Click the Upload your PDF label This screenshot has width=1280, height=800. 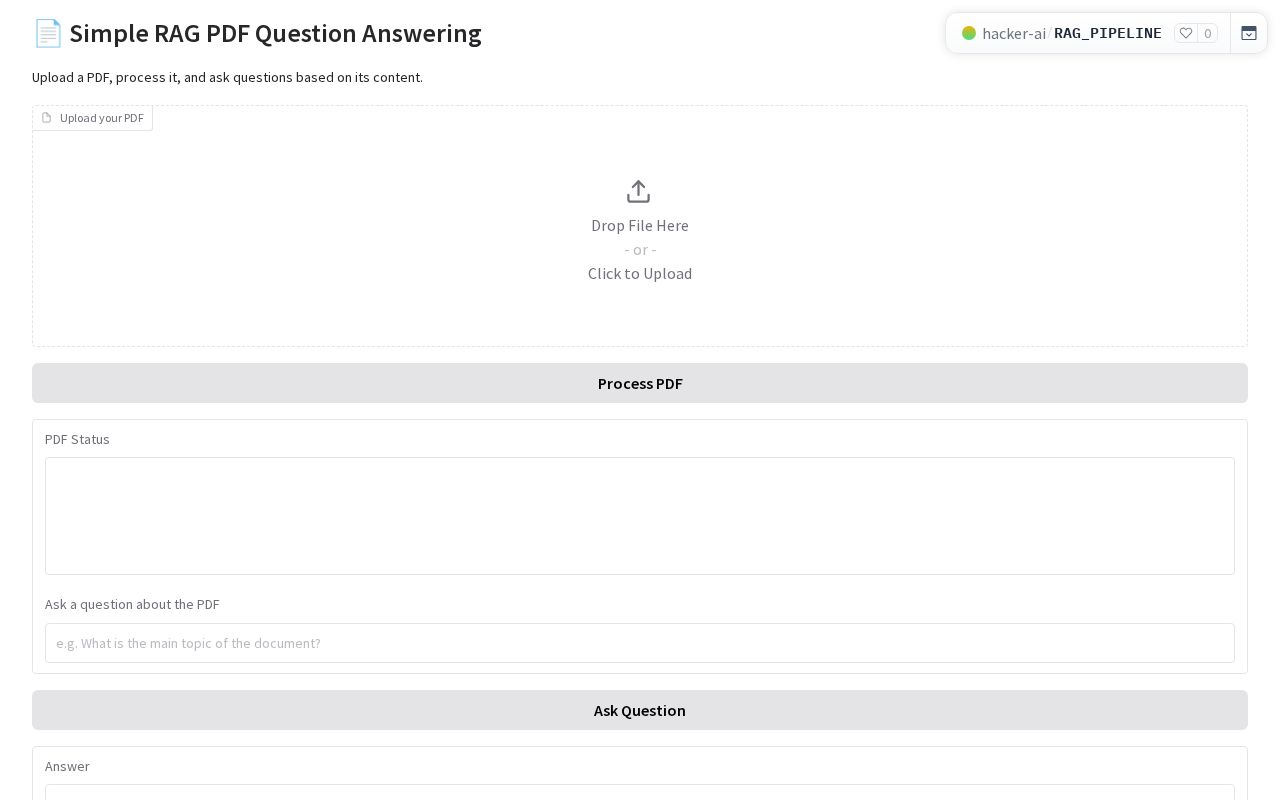point(101,118)
